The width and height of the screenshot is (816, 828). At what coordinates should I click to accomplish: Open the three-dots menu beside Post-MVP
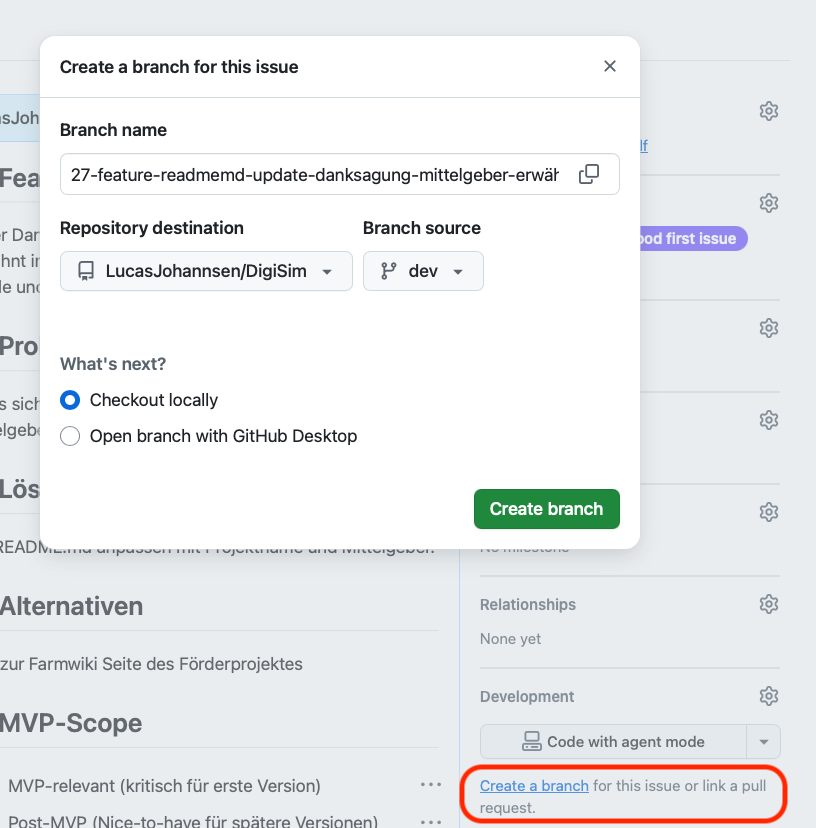point(431,822)
